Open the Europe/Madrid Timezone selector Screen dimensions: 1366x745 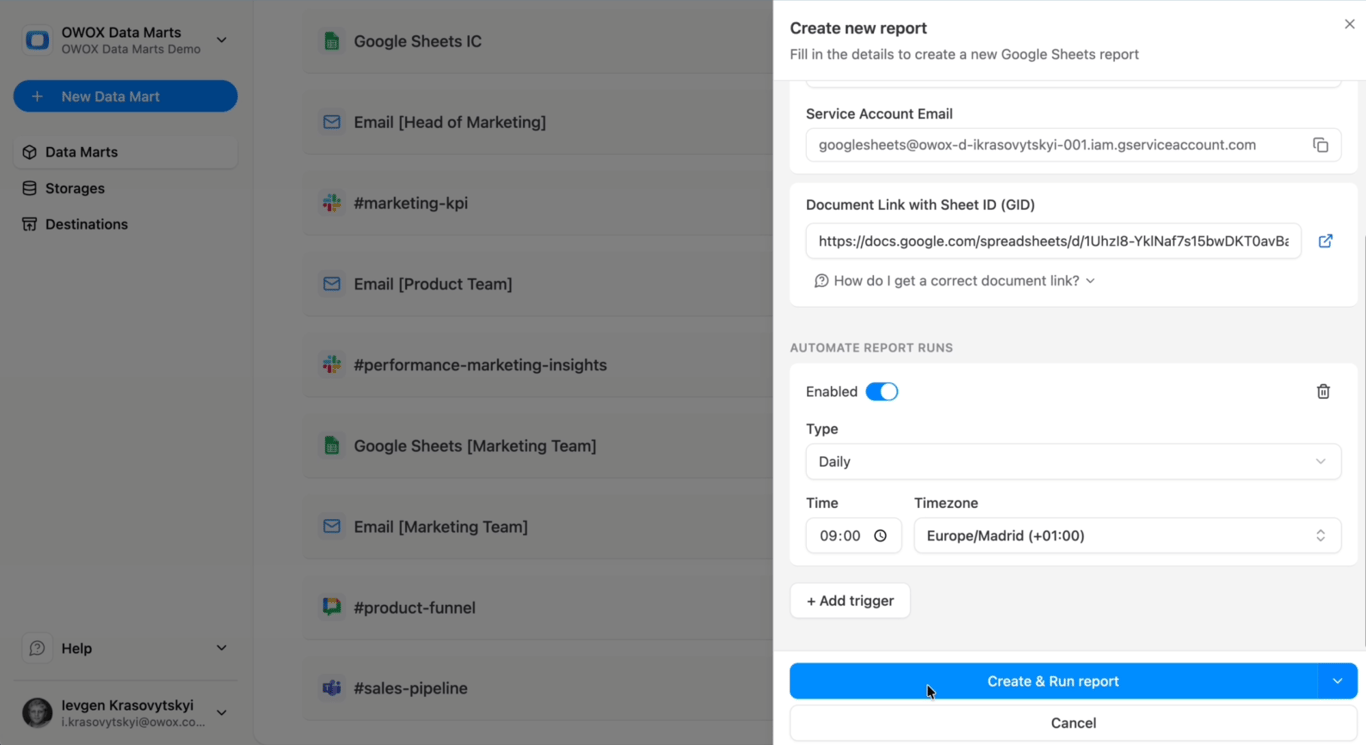coord(1127,536)
